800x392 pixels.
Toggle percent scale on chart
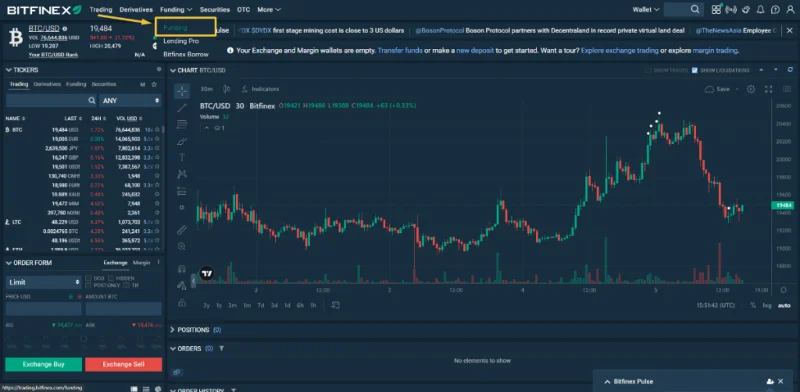(753, 305)
